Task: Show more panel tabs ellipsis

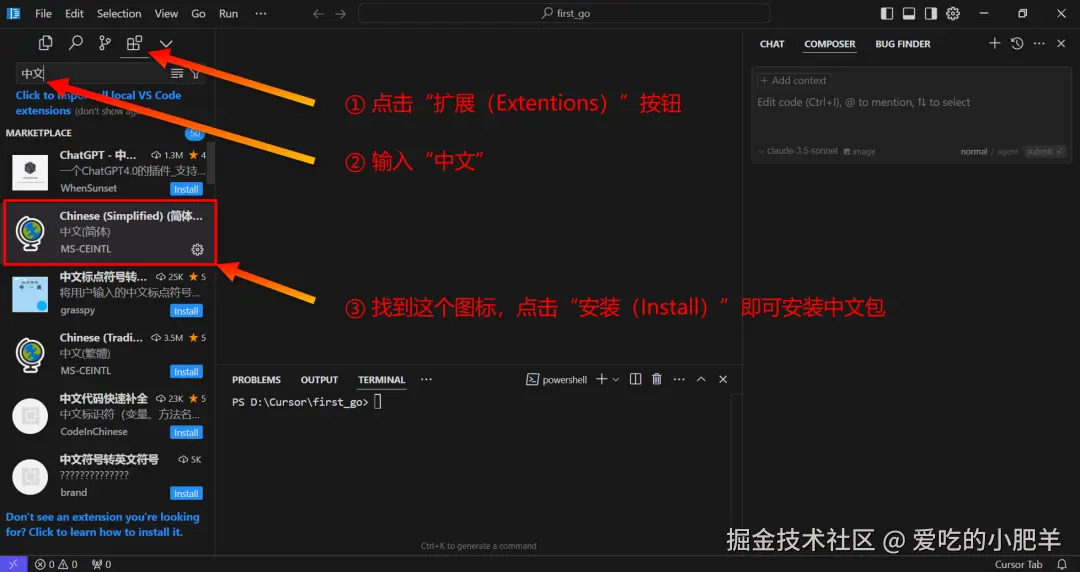Action: point(426,380)
